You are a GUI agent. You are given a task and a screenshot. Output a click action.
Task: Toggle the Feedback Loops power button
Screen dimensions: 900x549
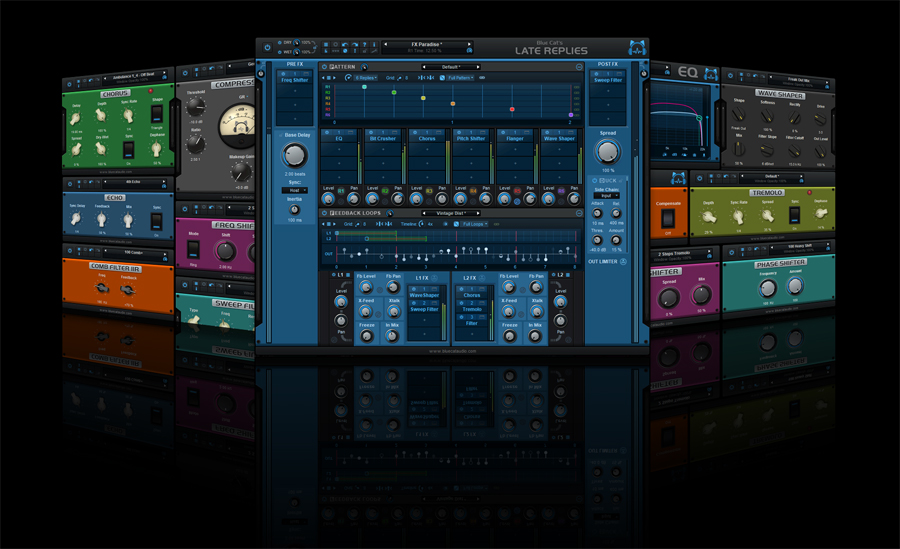click(324, 213)
